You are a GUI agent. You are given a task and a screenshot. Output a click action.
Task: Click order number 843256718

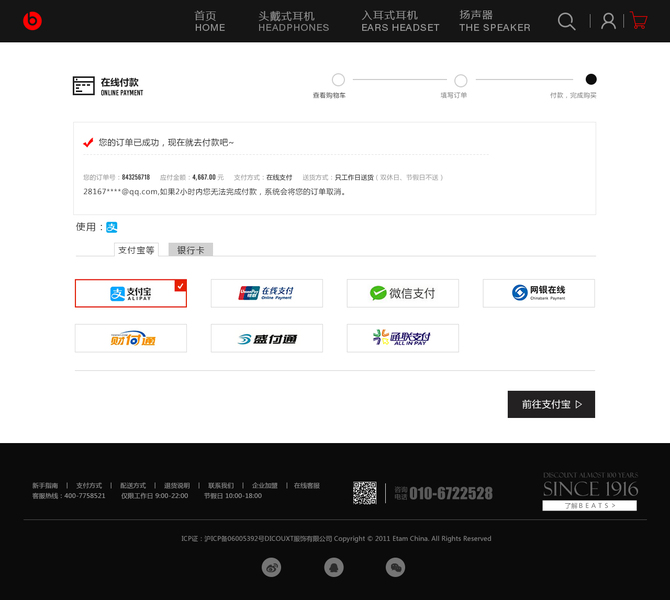[x=136, y=177]
